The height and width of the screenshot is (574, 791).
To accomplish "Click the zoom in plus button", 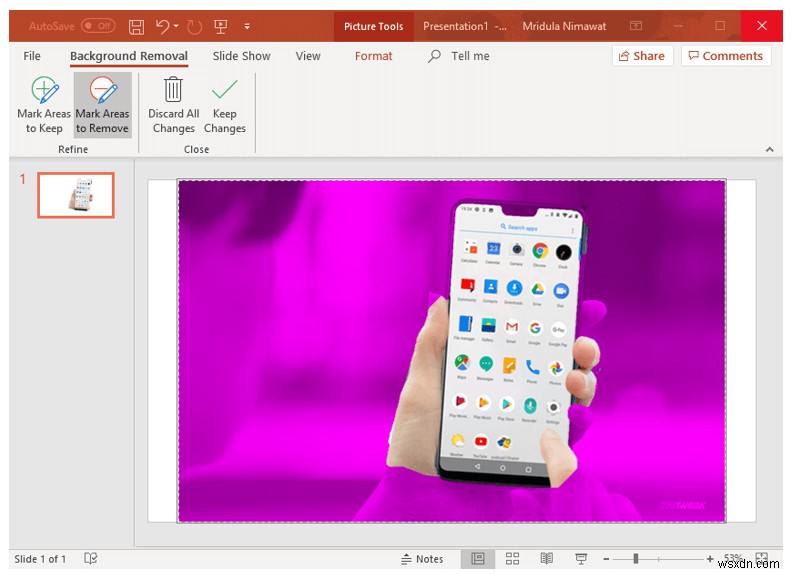I will tap(710, 559).
